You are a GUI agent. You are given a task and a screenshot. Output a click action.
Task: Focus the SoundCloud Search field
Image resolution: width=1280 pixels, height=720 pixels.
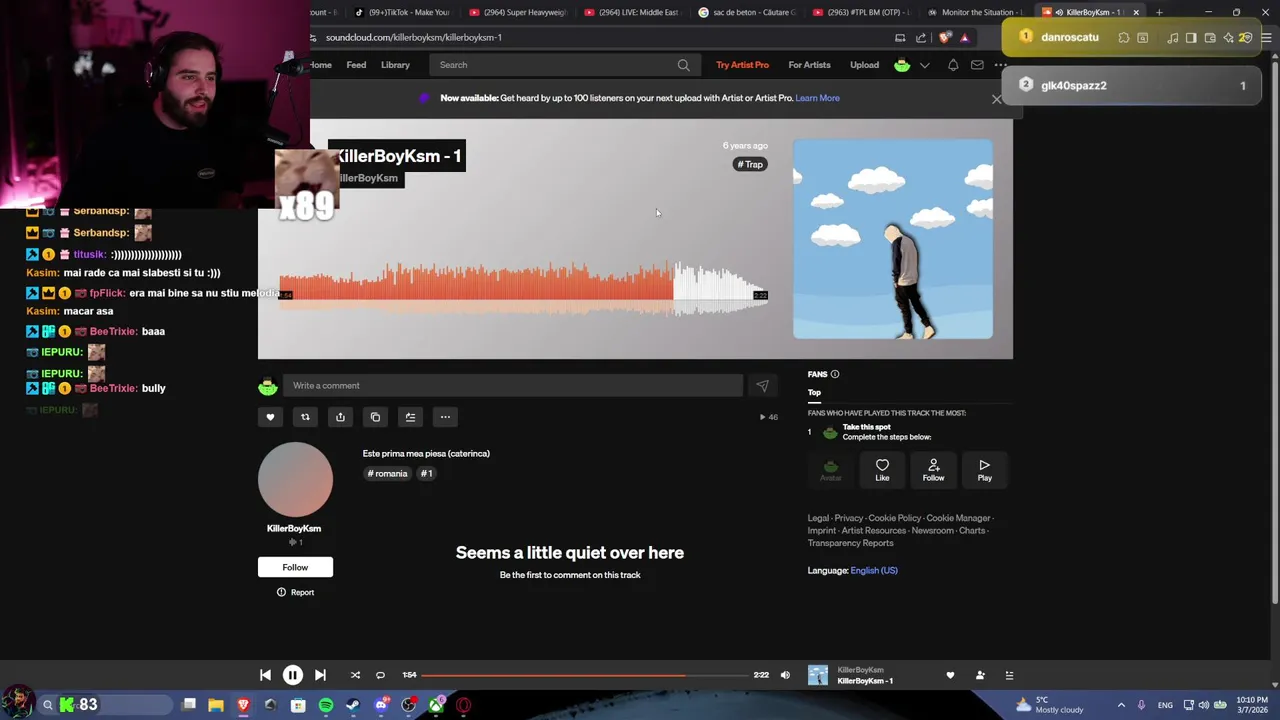pos(565,65)
